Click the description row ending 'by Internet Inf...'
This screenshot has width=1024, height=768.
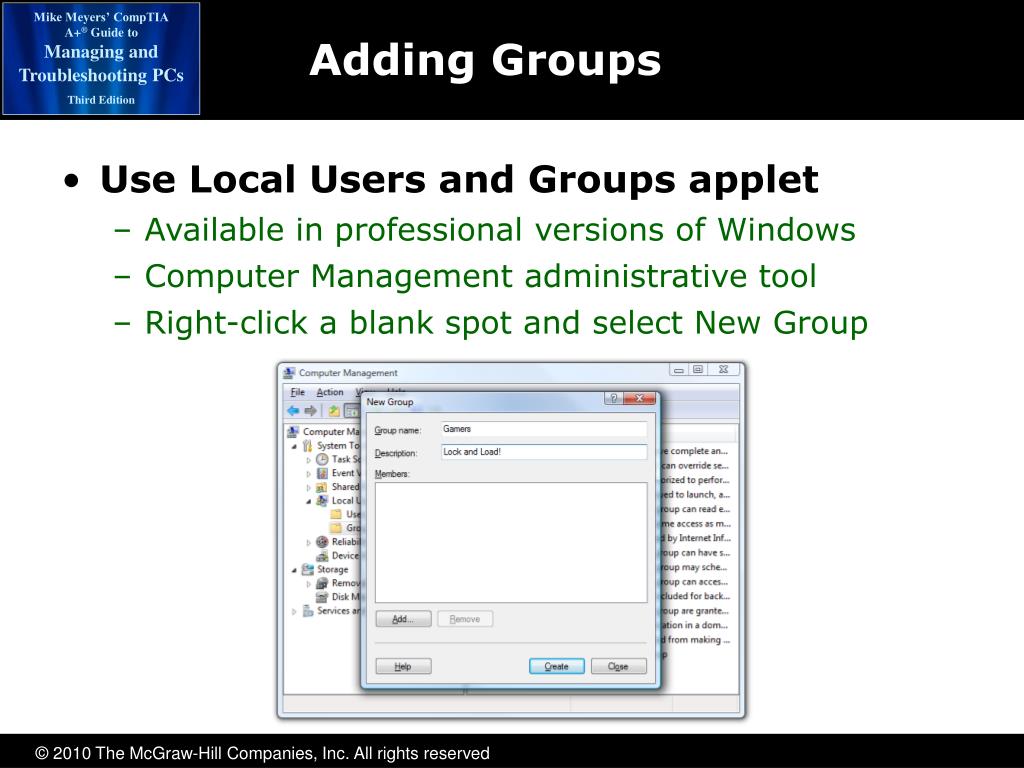point(696,538)
